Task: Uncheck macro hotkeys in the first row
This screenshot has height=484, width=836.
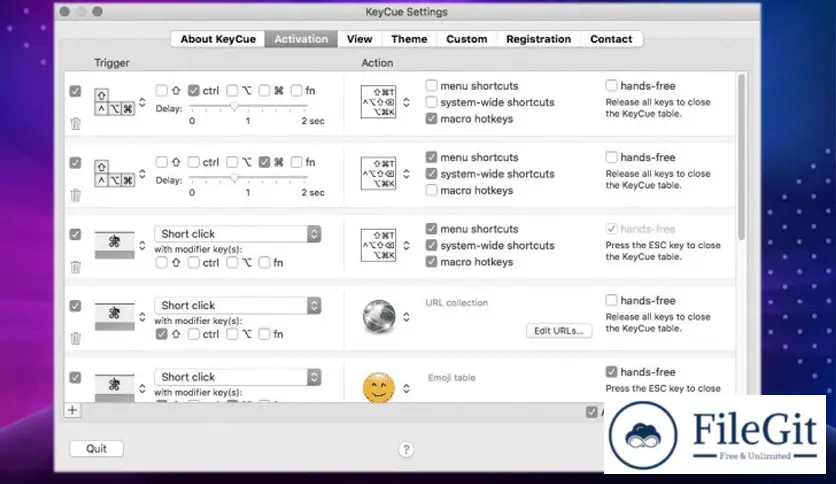Action: (x=431, y=118)
